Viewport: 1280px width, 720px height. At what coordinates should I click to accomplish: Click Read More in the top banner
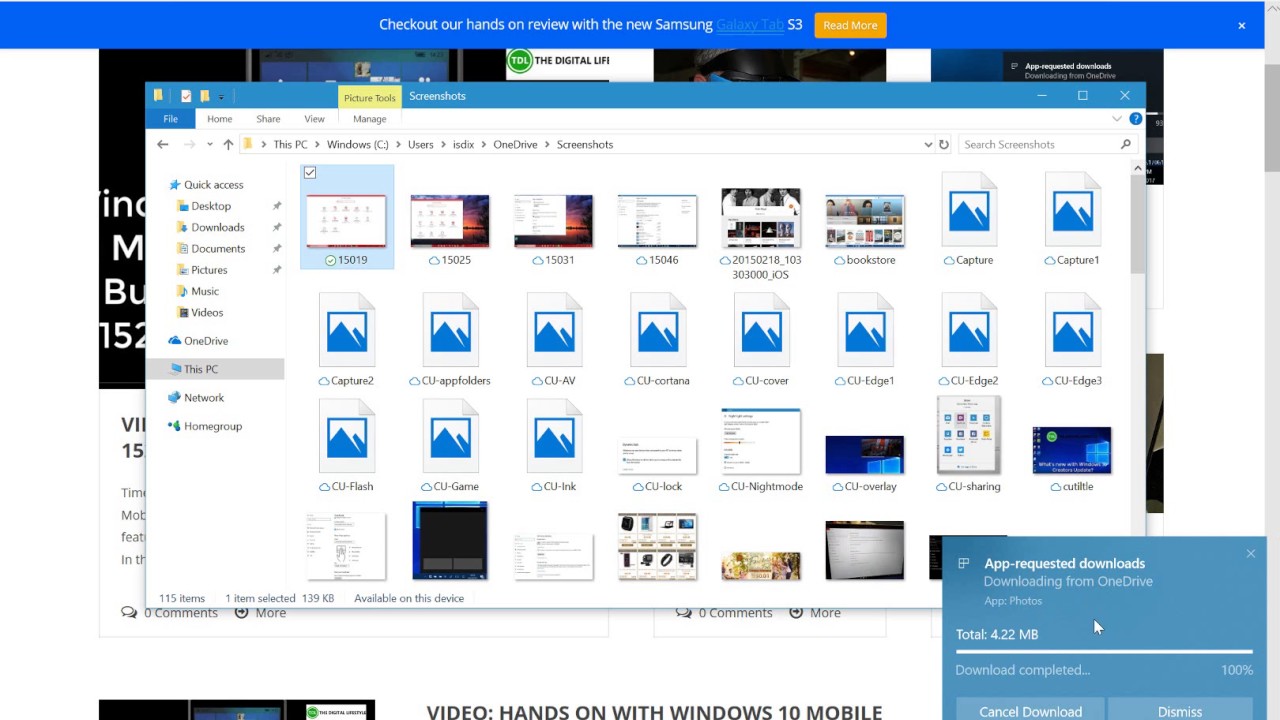tap(850, 25)
